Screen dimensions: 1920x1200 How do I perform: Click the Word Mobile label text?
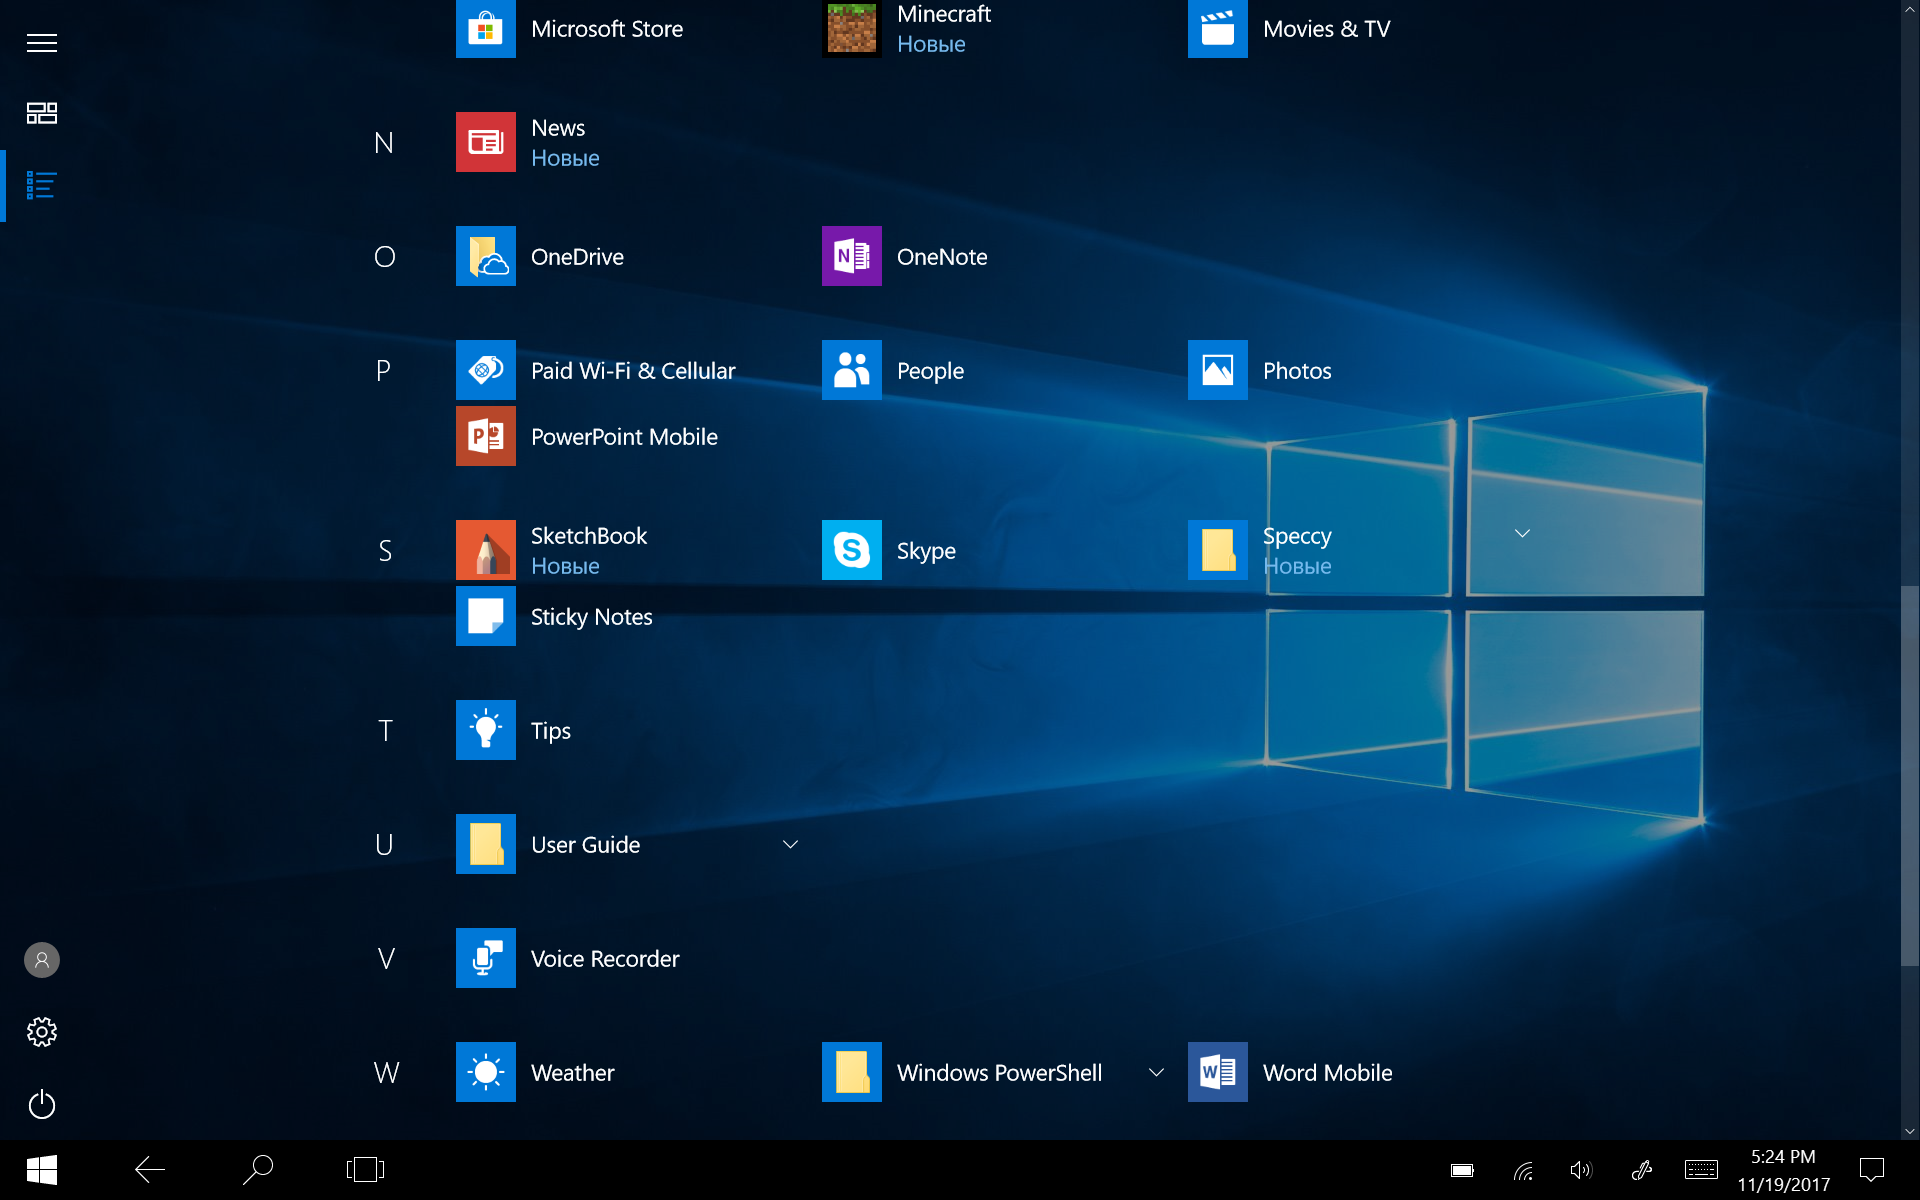click(1327, 1073)
